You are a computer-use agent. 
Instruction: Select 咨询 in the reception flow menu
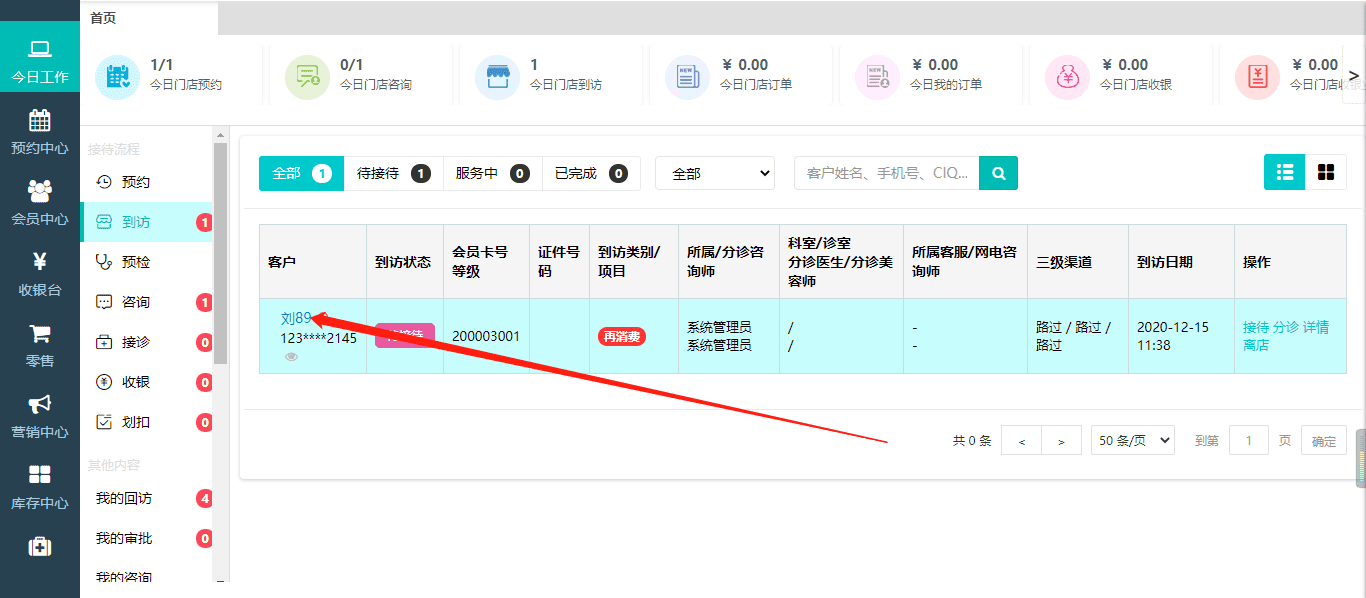pos(136,302)
